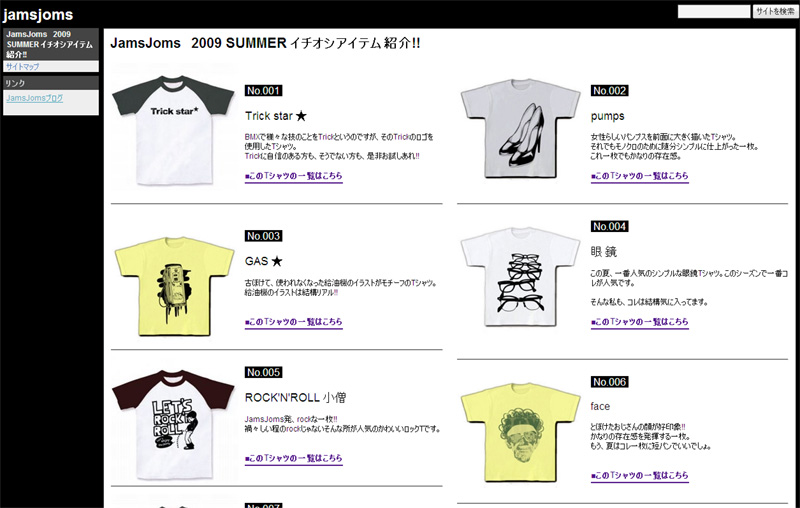800x508 pixels.
Task: Click the T-shirt list link under No.001
Action: [293, 176]
